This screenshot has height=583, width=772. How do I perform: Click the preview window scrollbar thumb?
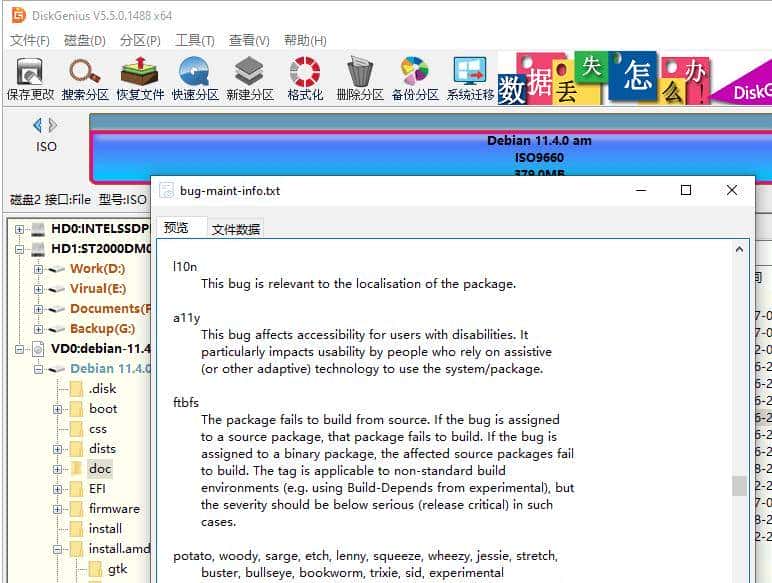(x=739, y=486)
